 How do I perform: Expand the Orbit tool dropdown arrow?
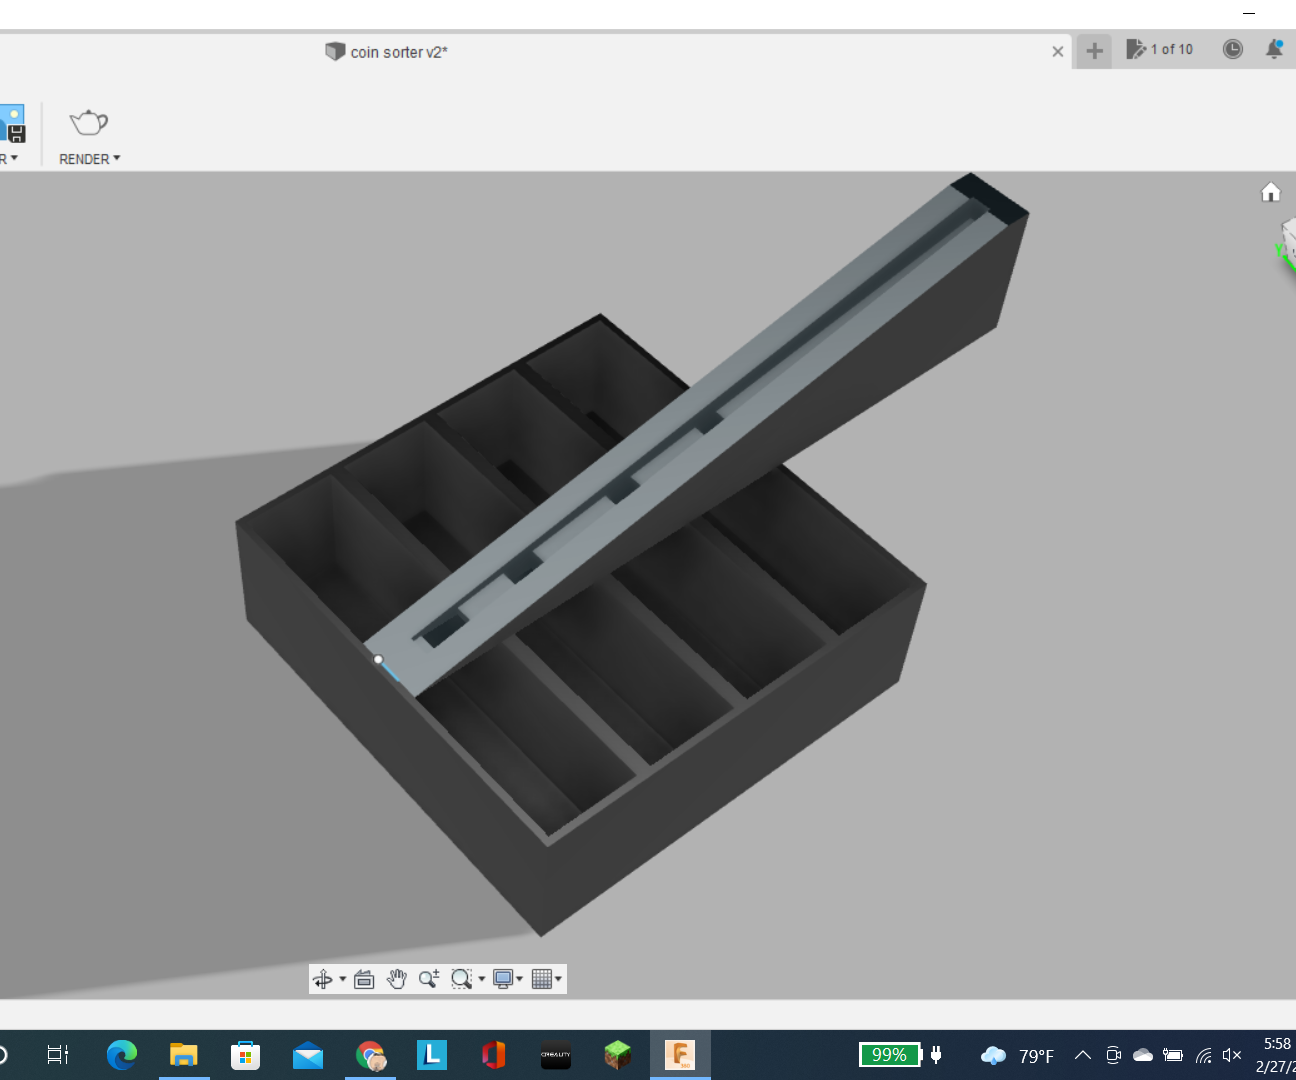tap(343, 979)
